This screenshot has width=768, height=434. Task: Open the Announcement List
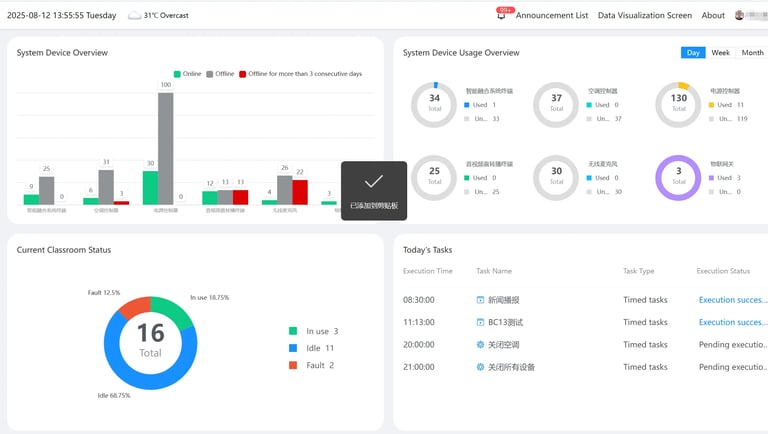pos(552,16)
